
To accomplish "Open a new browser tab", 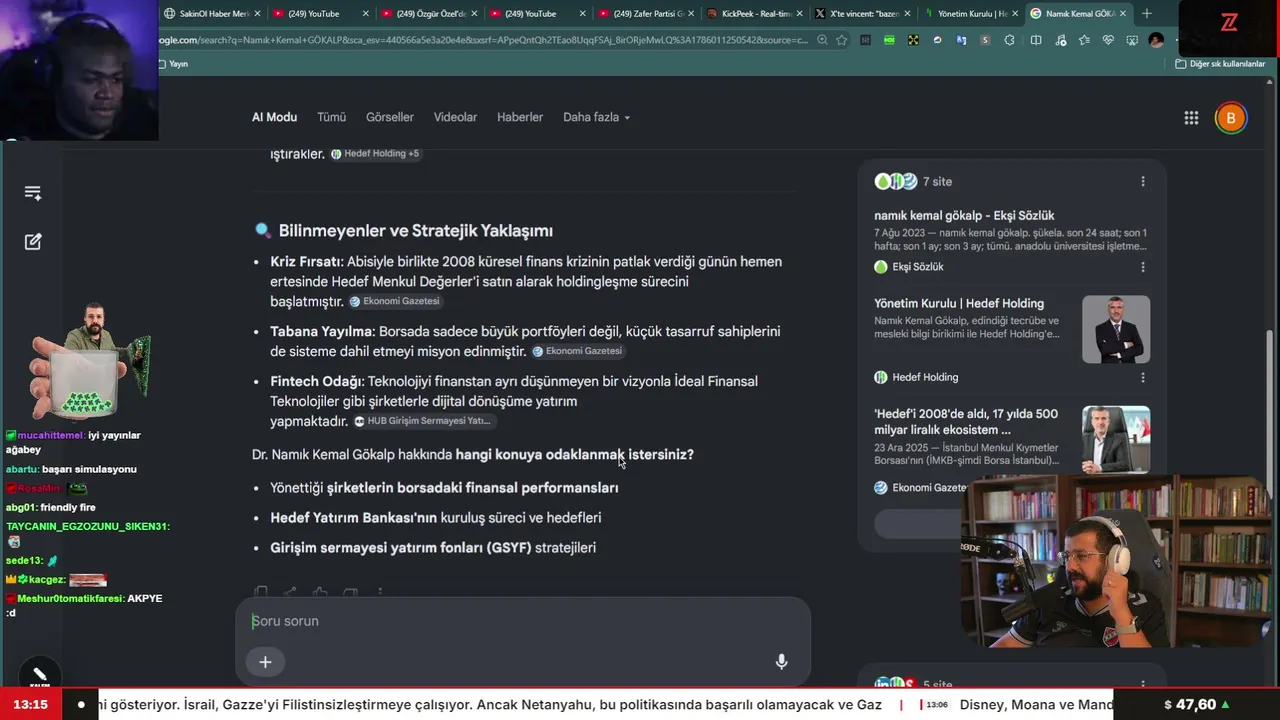I will click(1146, 13).
